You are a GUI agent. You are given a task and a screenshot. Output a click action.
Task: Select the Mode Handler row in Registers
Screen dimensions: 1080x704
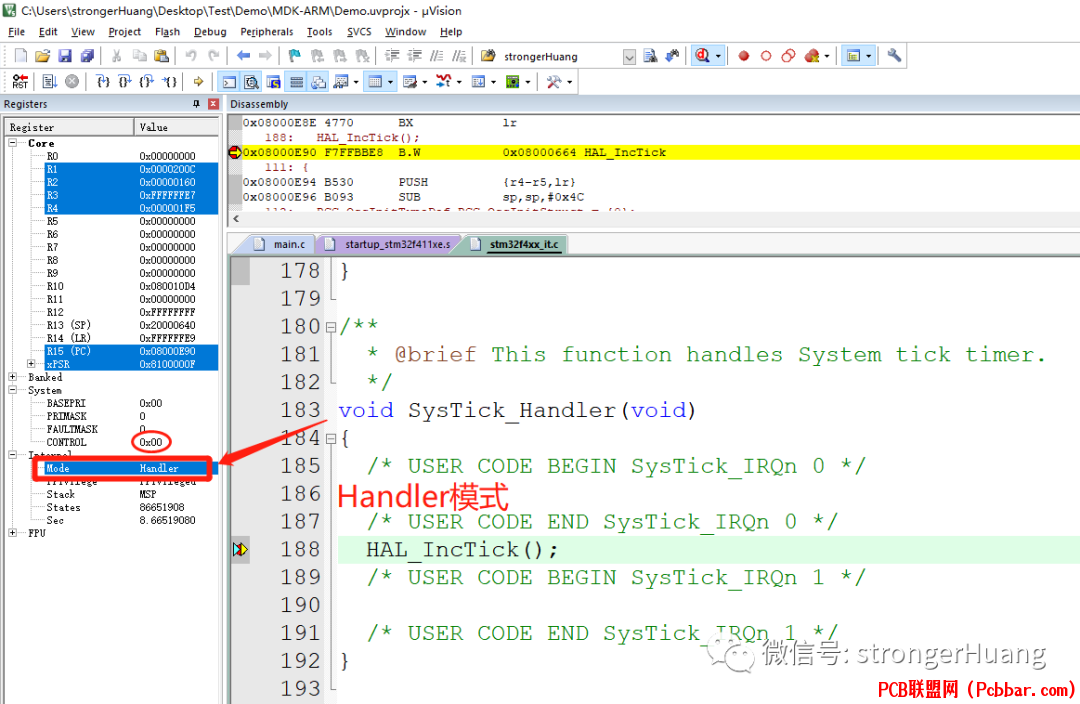click(123, 468)
